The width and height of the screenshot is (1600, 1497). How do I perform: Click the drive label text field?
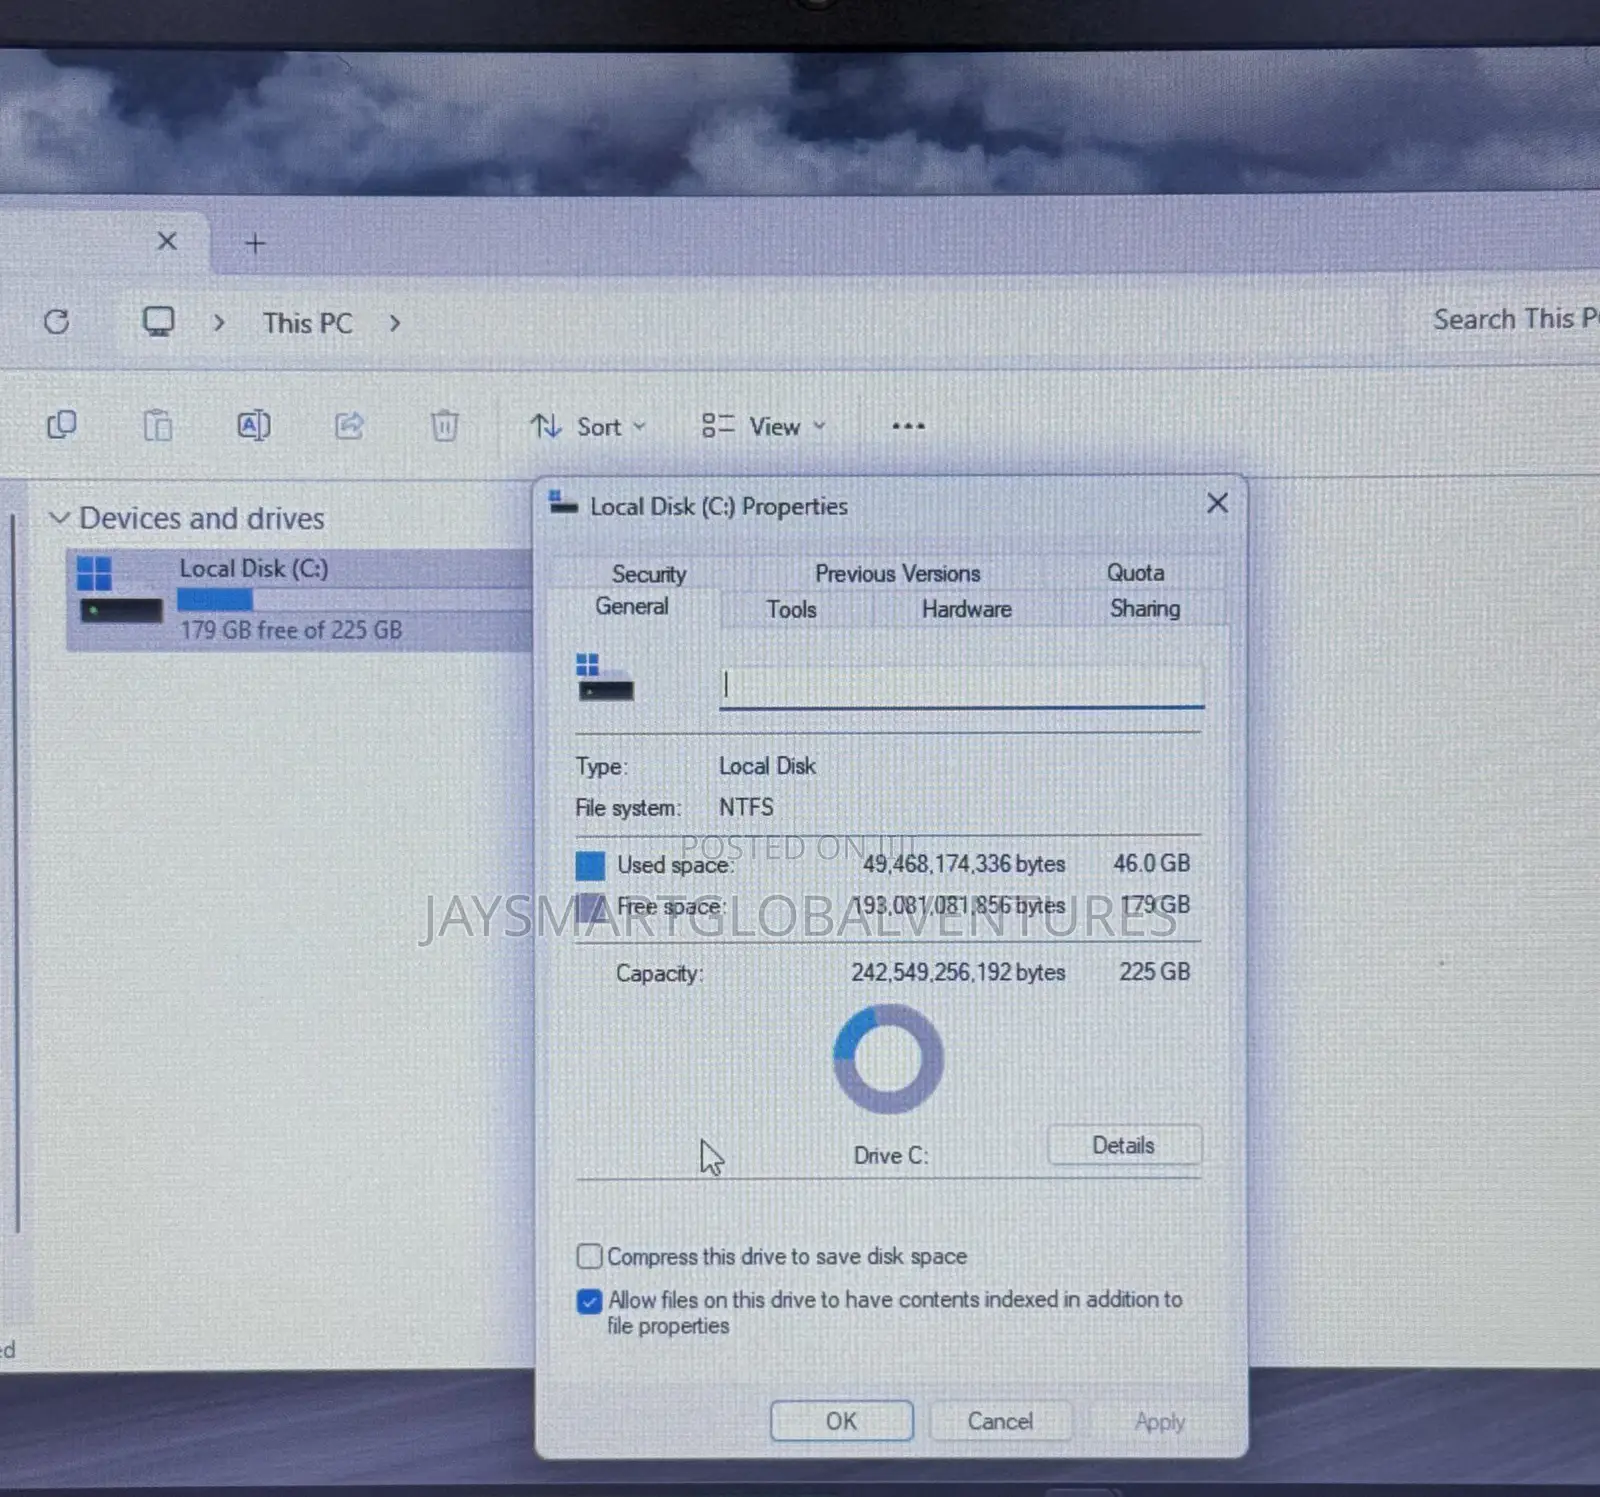point(961,686)
